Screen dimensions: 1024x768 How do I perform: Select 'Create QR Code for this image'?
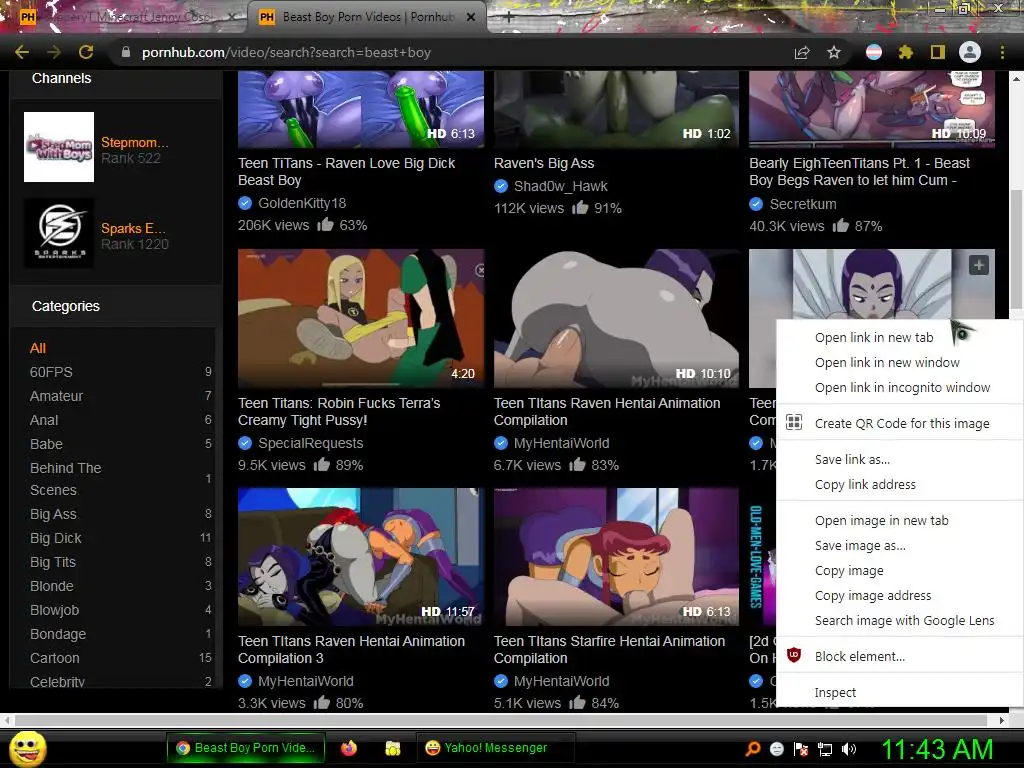[901, 423]
